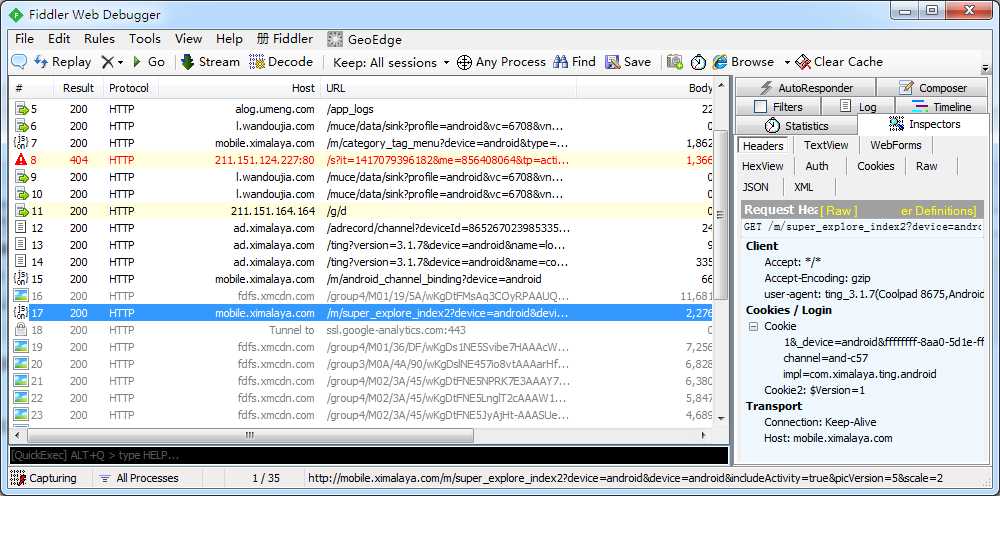
Task: Click session list horizontal scrollbar right arrow
Action: click(x=704, y=435)
